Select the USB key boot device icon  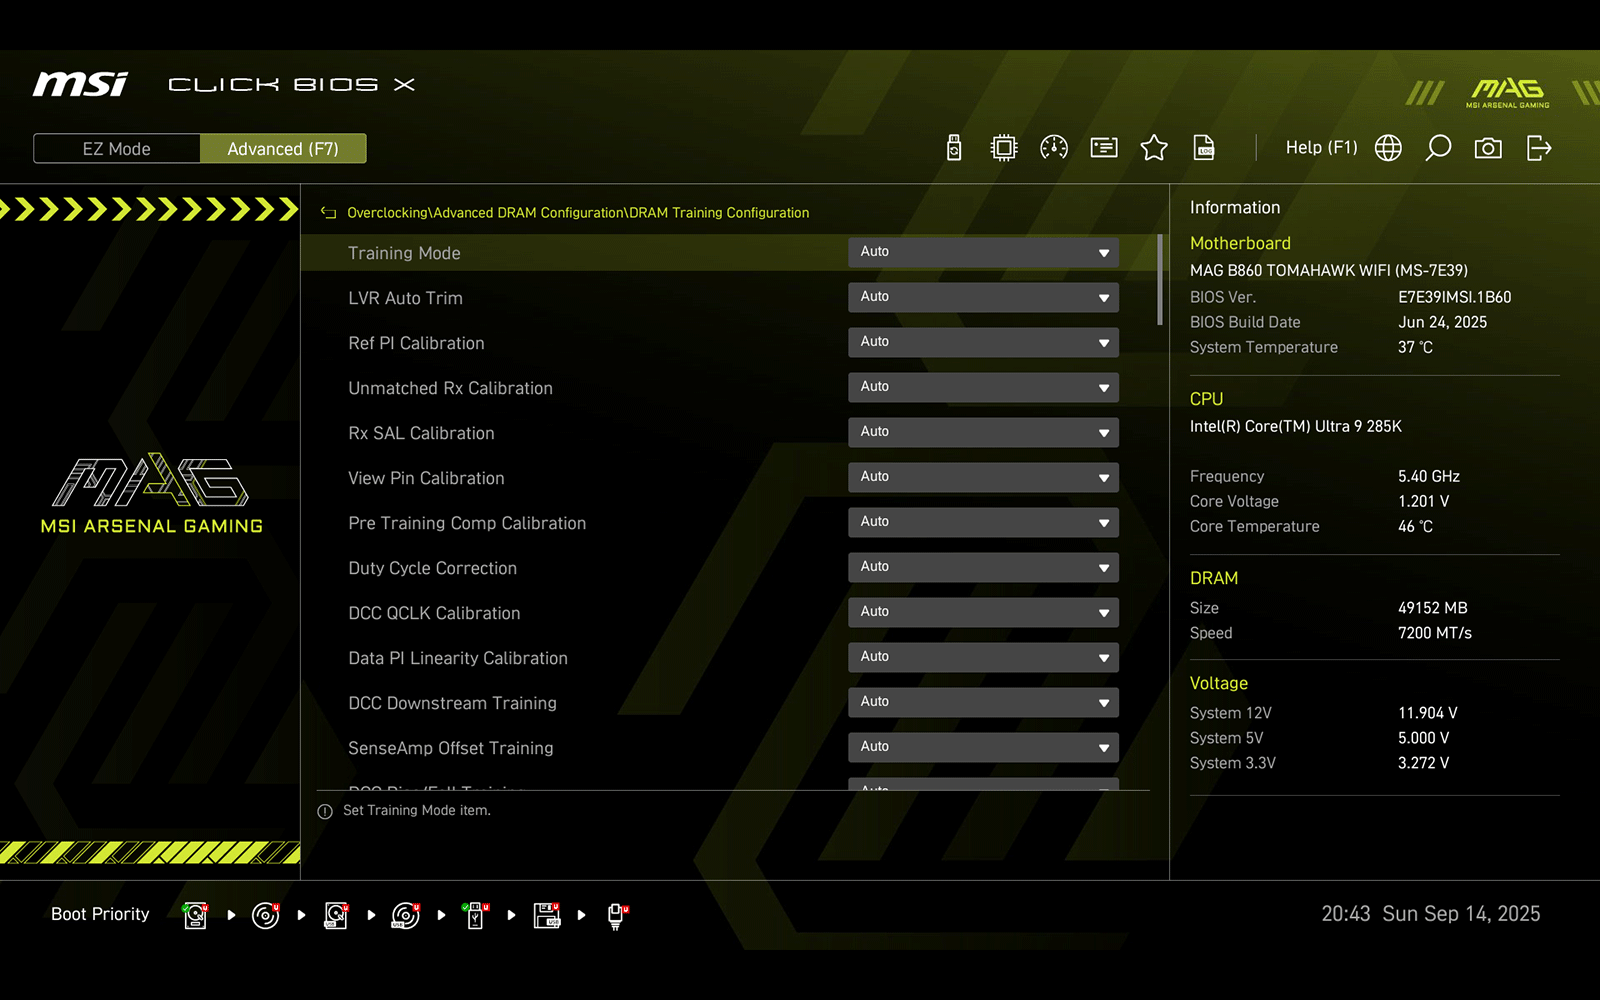click(476, 915)
